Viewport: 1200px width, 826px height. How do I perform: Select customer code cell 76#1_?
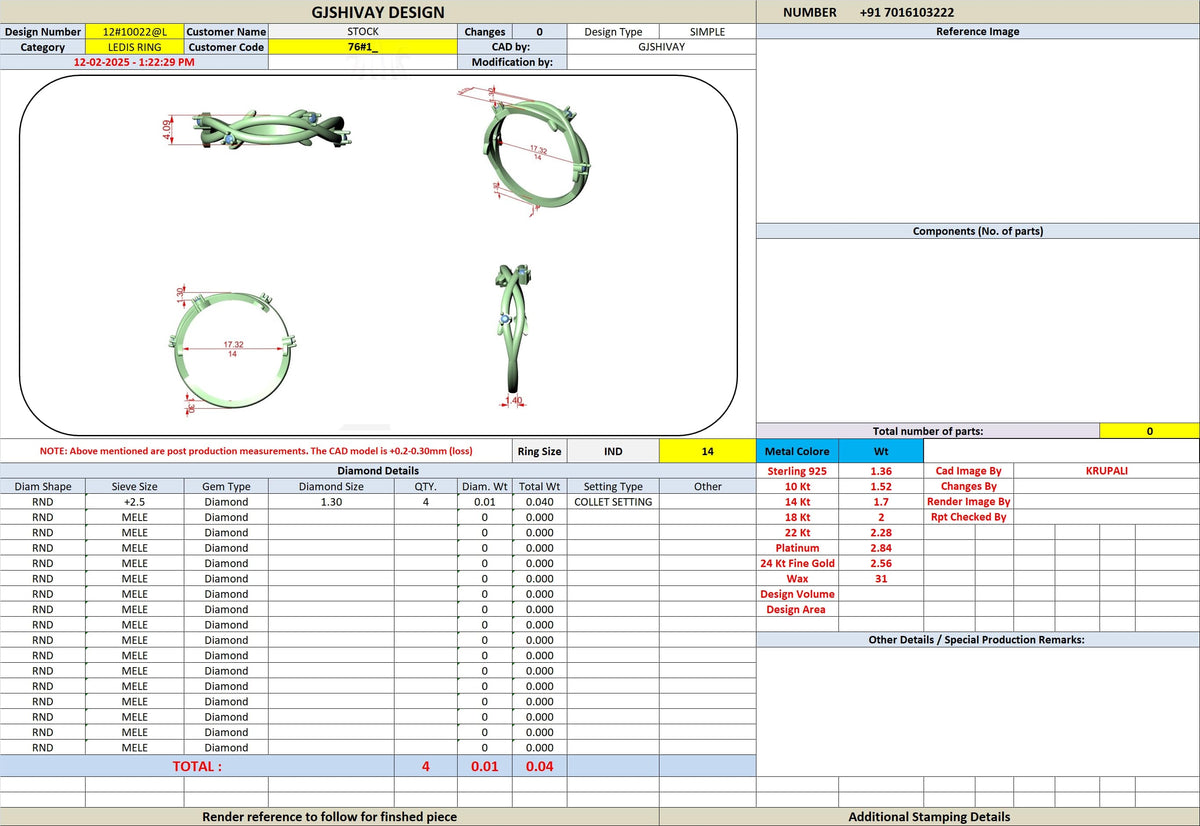pyautogui.click(x=363, y=47)
